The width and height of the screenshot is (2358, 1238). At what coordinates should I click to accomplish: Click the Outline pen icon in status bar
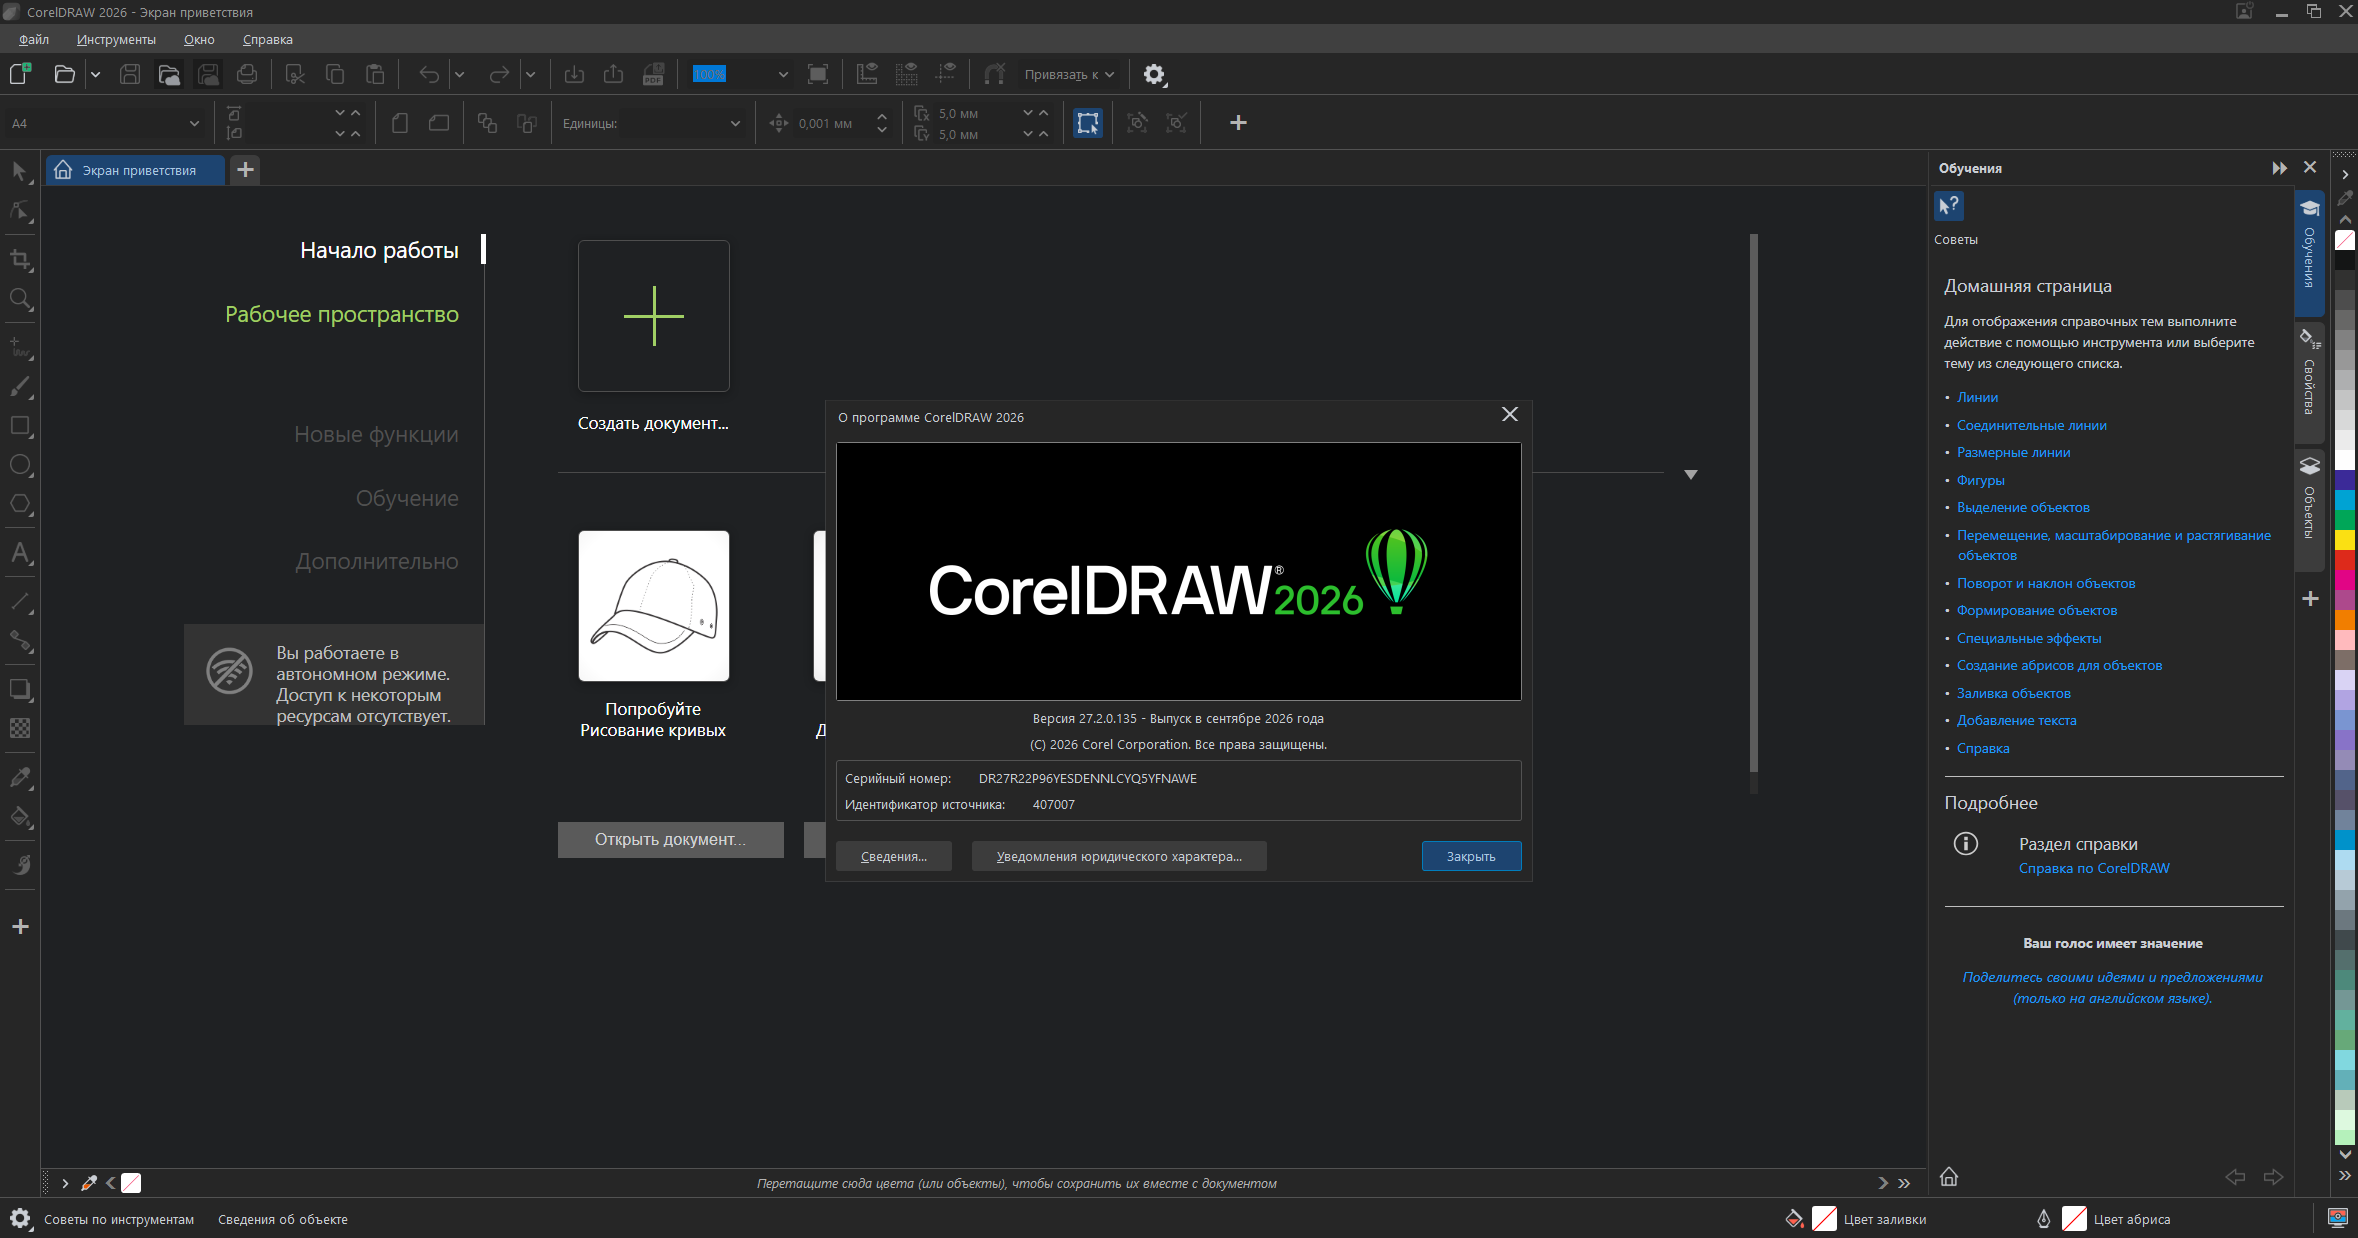click(2044, 1219)
